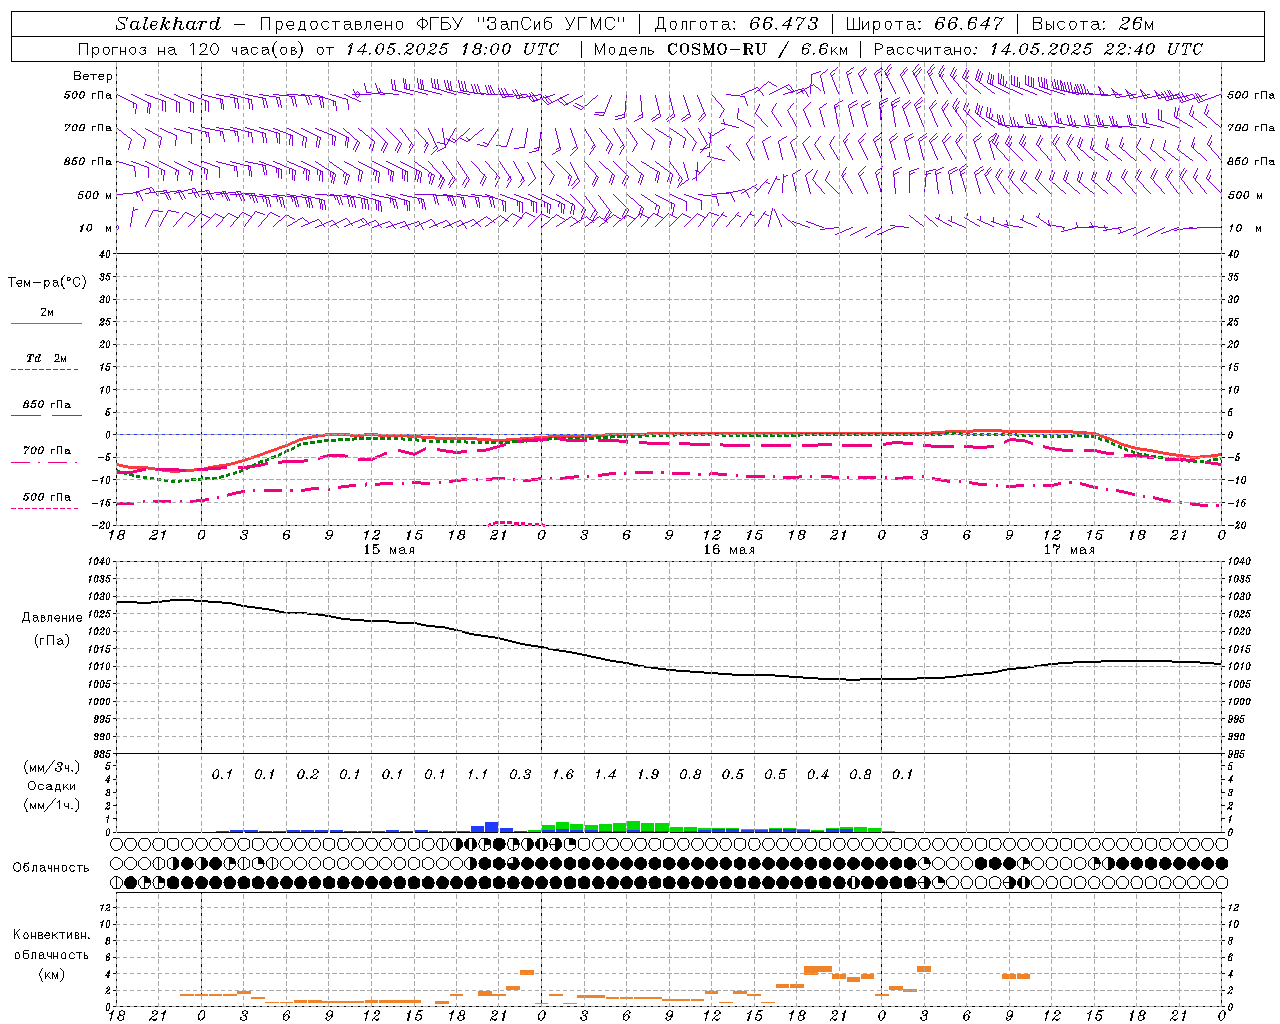
Task: Click the Конвективн. label of convective cloud panel
Action: coord(51,935)
